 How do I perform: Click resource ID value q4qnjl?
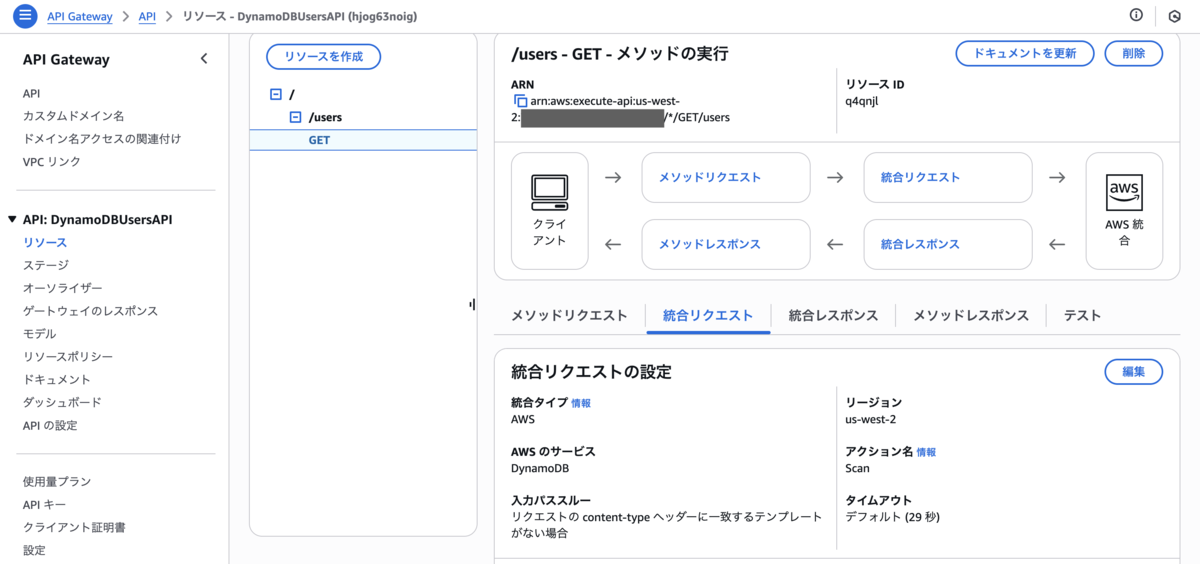tap(862, 102)
